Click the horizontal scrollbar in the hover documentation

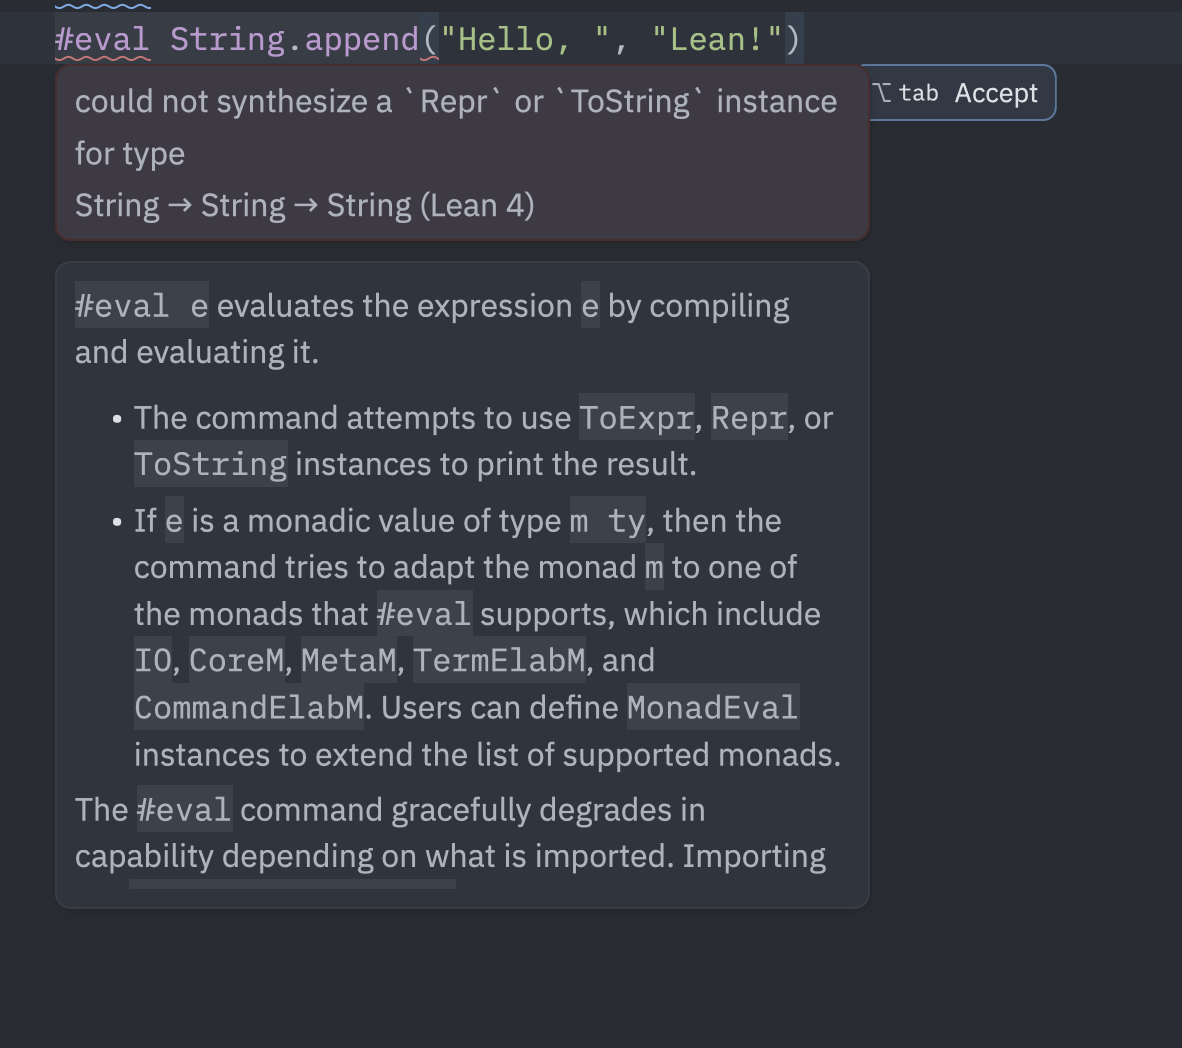point(292,884)
